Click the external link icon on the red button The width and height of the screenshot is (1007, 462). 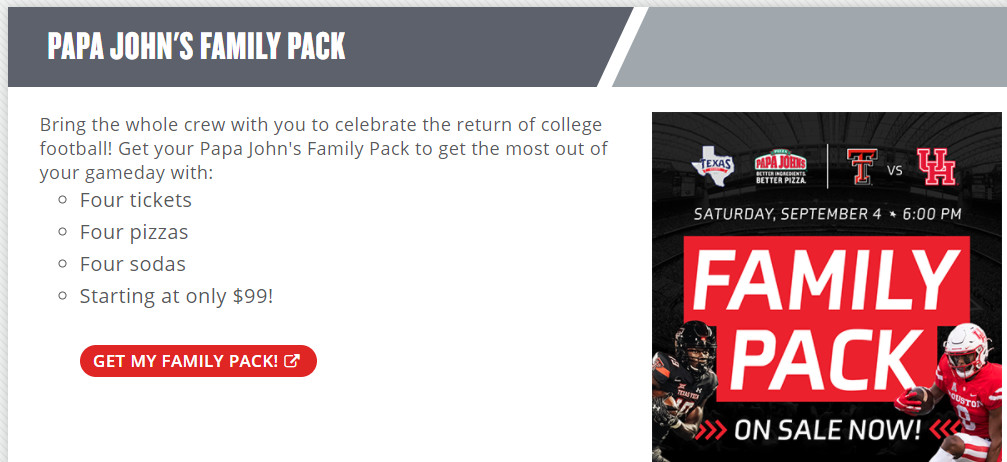pyautogui.click(x=292, y=361)
